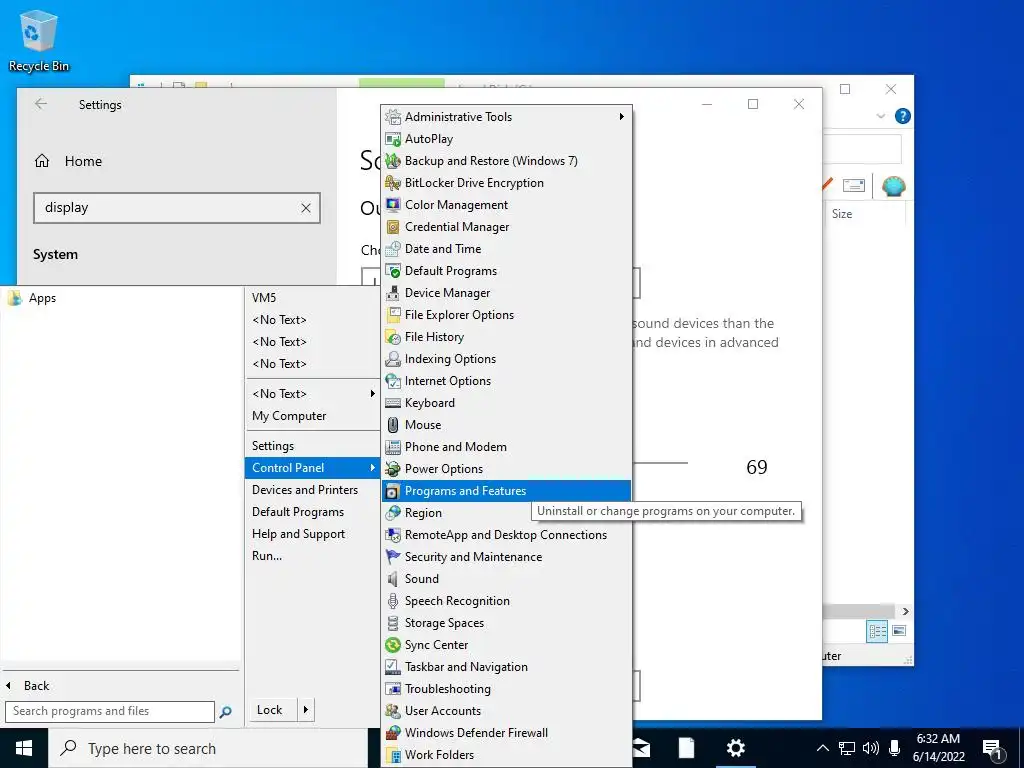
Task: Open the Date and Time icon
Action: [x=392, y=249]
